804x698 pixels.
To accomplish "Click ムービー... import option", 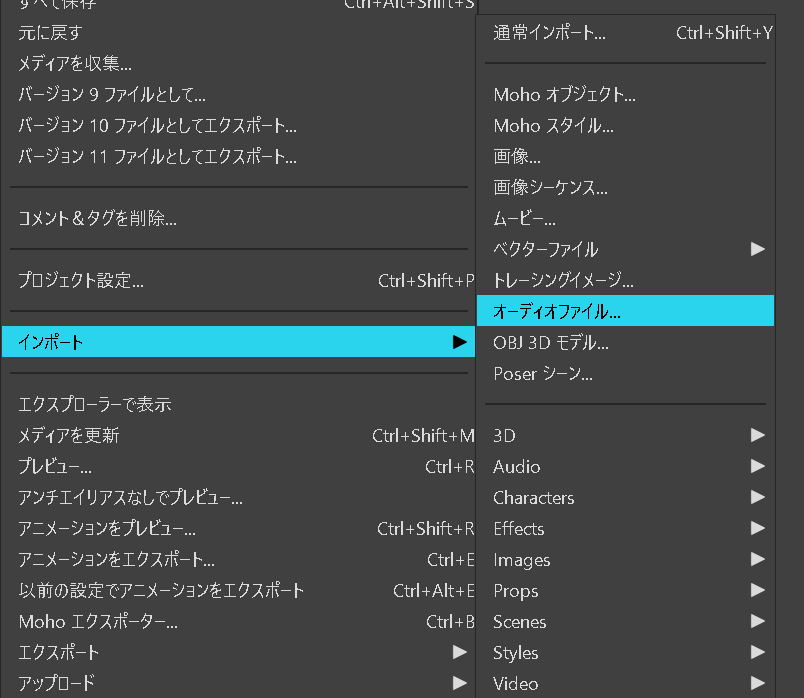I will 524,218.
